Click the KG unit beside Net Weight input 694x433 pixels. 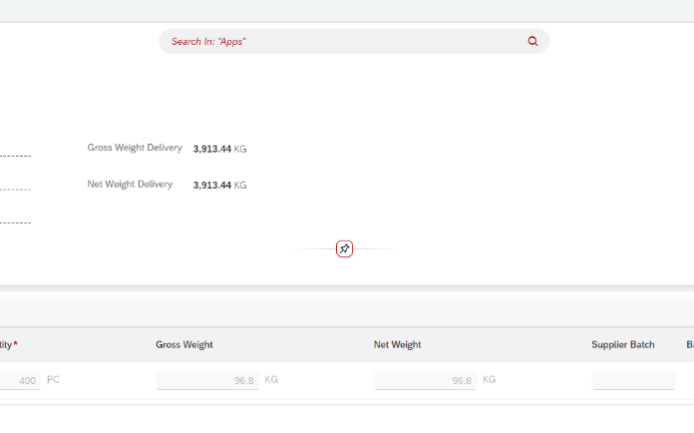click(489, 380)
